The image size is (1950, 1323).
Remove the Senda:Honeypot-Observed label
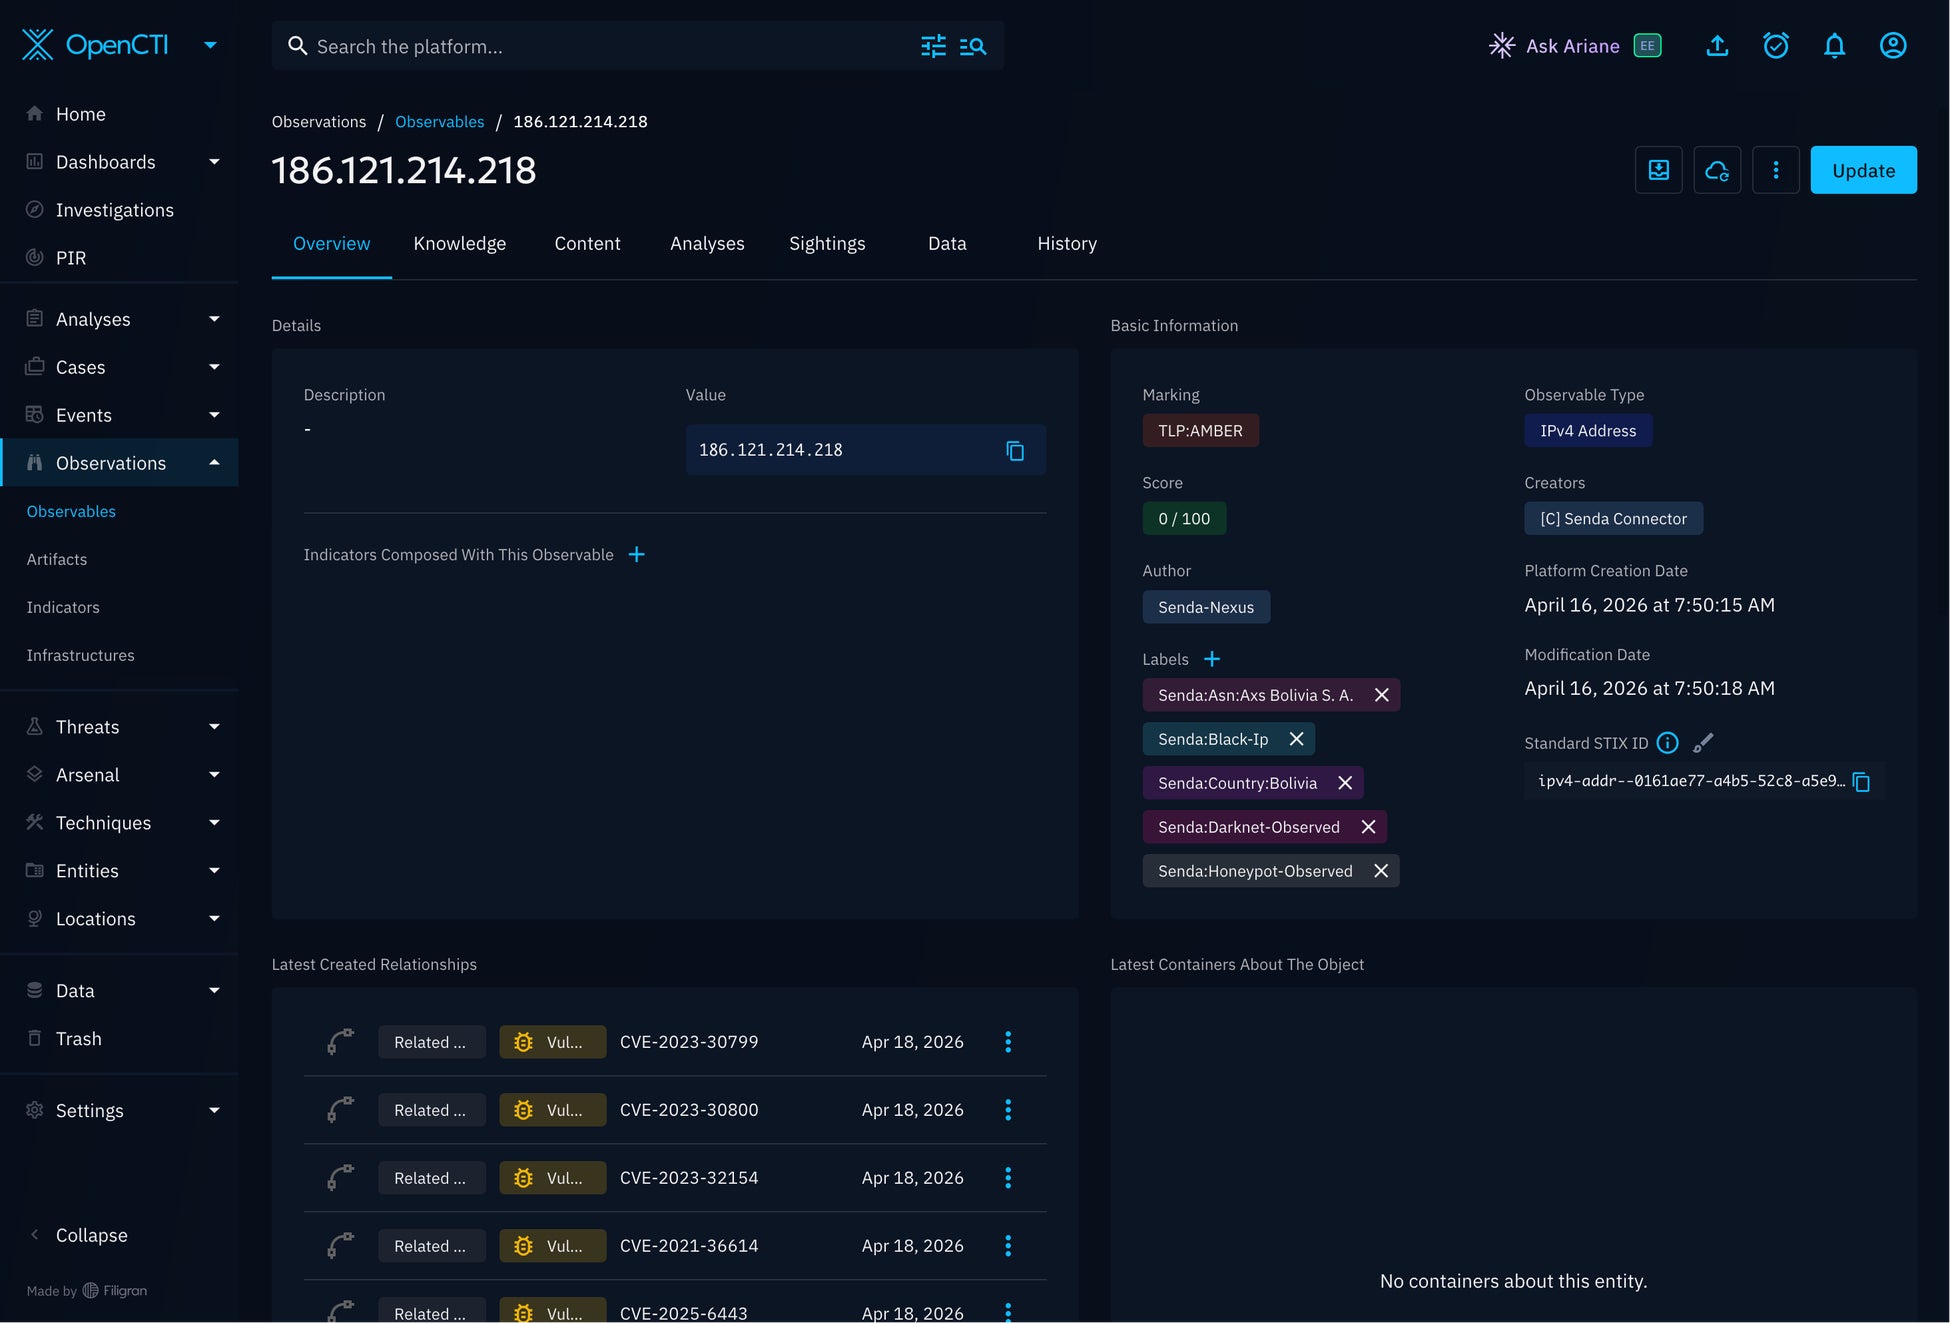[x=1381, y=871]
